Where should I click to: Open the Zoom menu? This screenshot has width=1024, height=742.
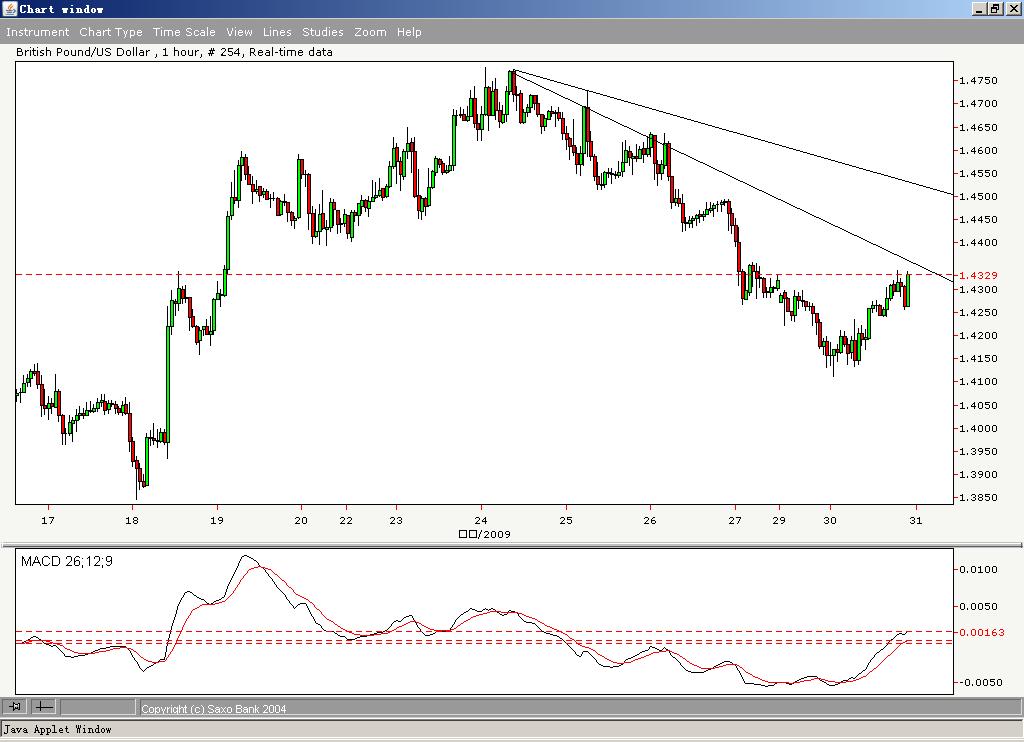pos(370,32)
